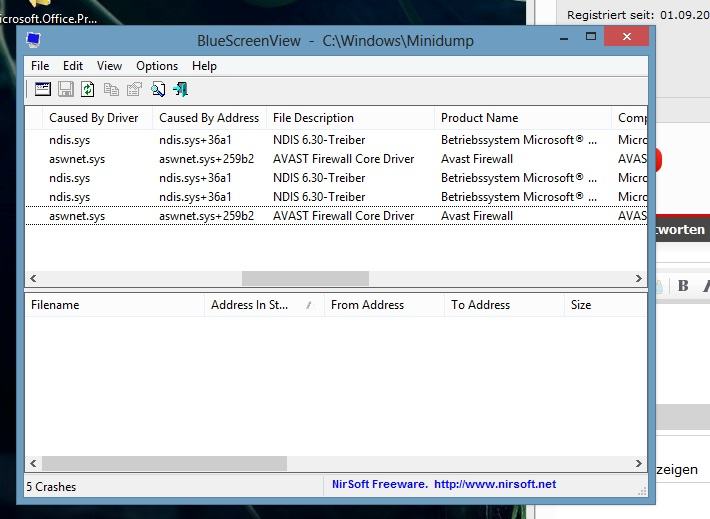710x519 pixels.
Task: Click the upper pane scroll right arrow
Action: [x=638, y=279]
